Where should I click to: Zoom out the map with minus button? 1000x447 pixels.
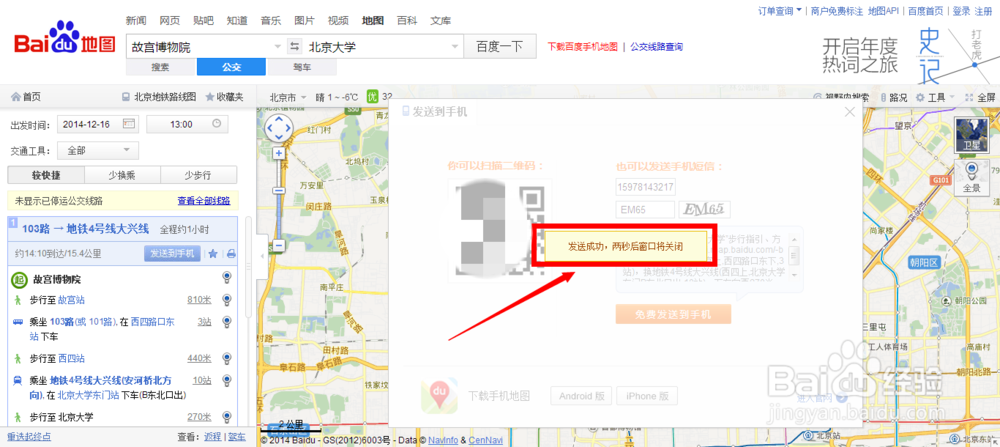[x=279, y=245]
